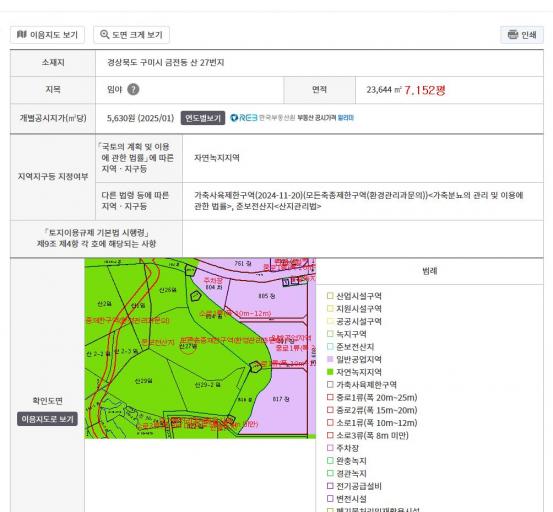Click parcel 산27임 on the map
This screenshot has width=553, height=512.
pyautogui.click(x=188, y=347)
